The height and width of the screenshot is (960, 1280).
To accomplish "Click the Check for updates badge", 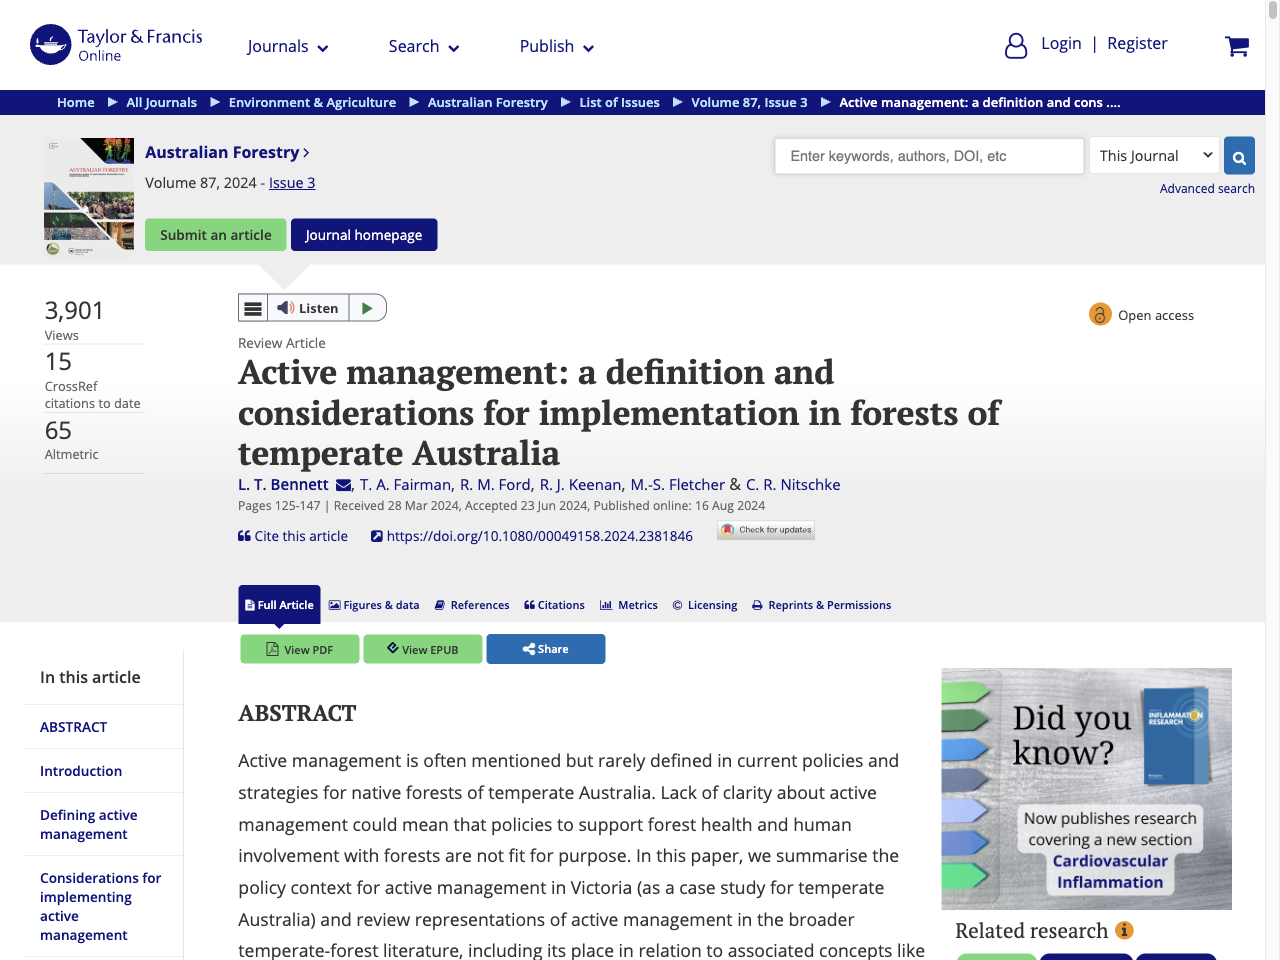I will 765,529.
